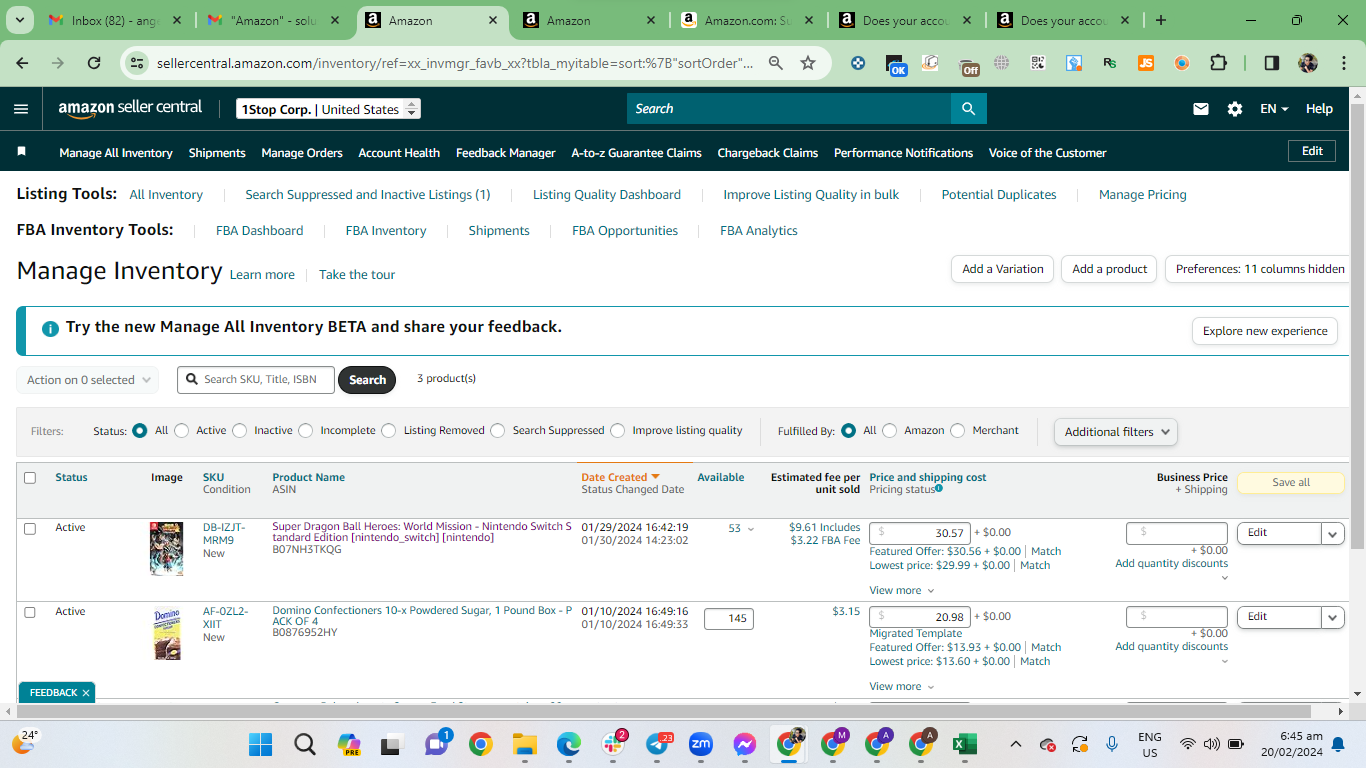The image size is (1366, 768).
Task: Open the Action on 0 selected dropdown
Action: coord(88,380)
